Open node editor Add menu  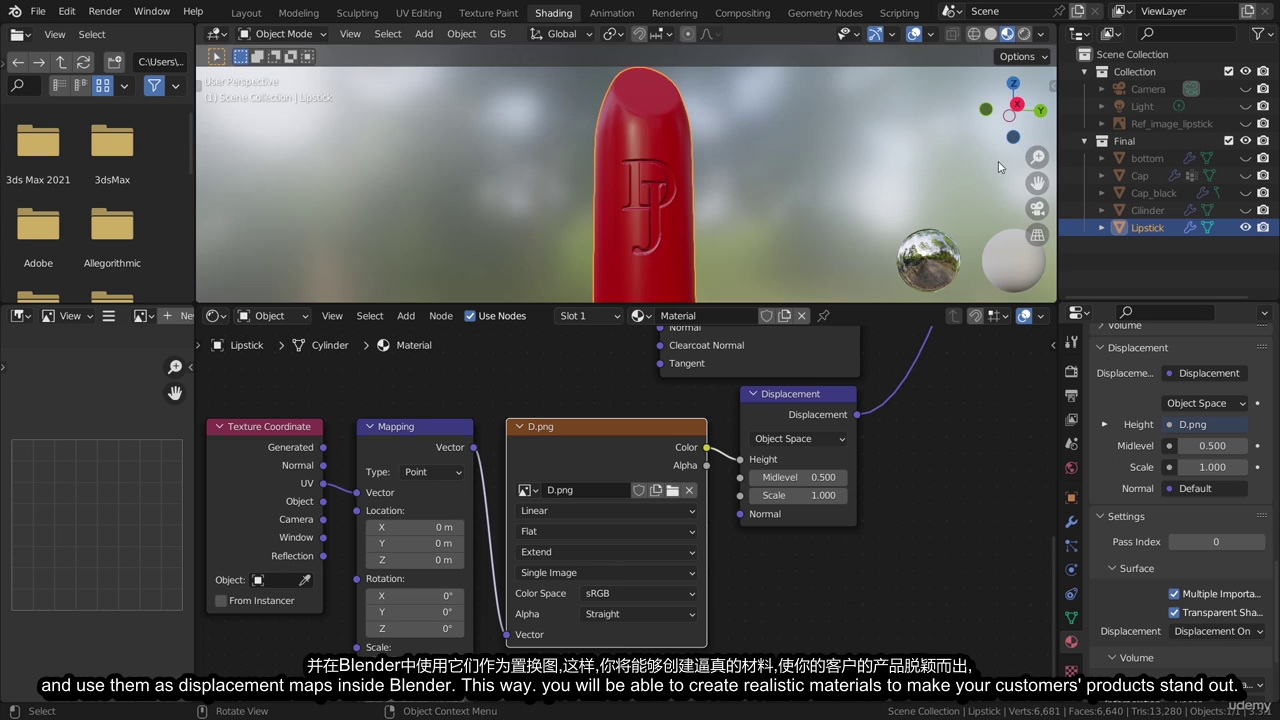click(x=406, y=316)
